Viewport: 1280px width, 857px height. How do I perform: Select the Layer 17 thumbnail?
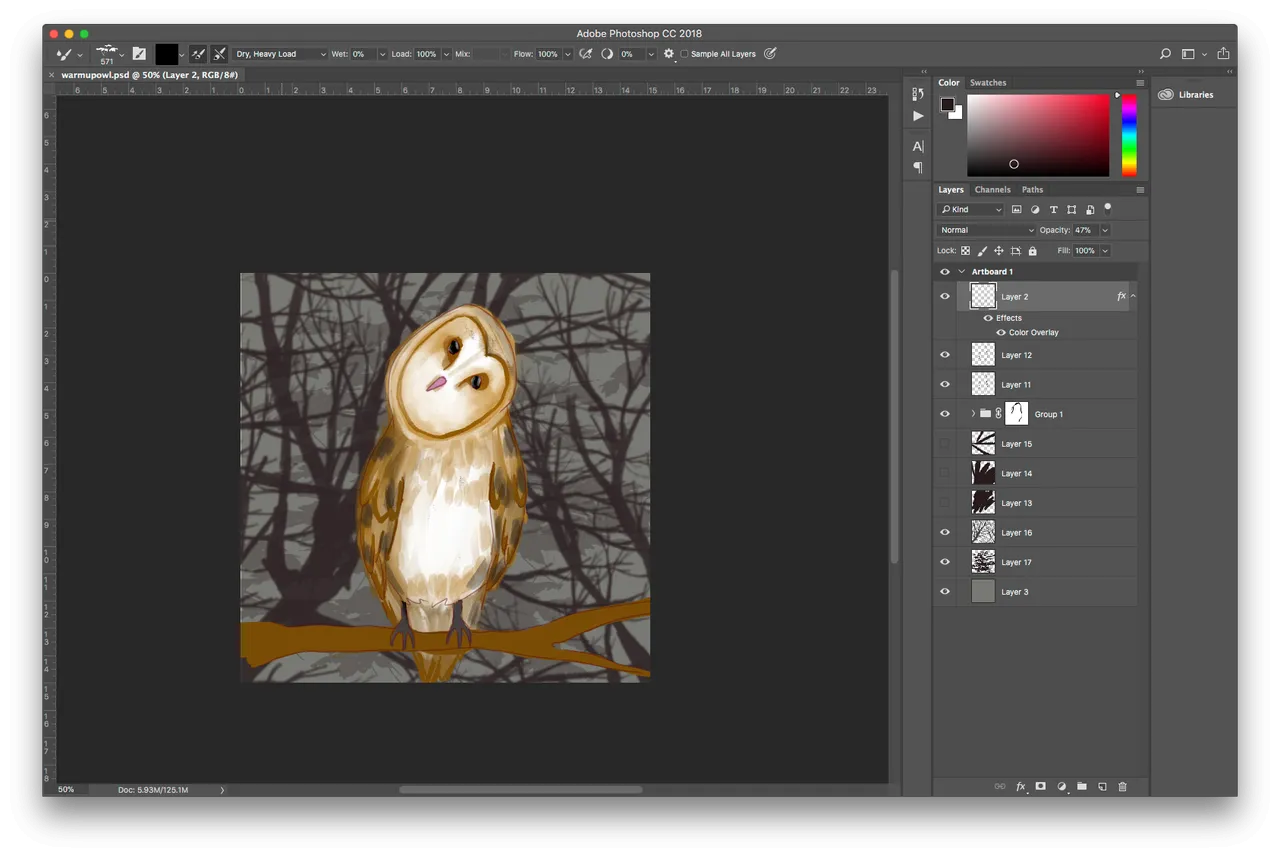point(983,562)
